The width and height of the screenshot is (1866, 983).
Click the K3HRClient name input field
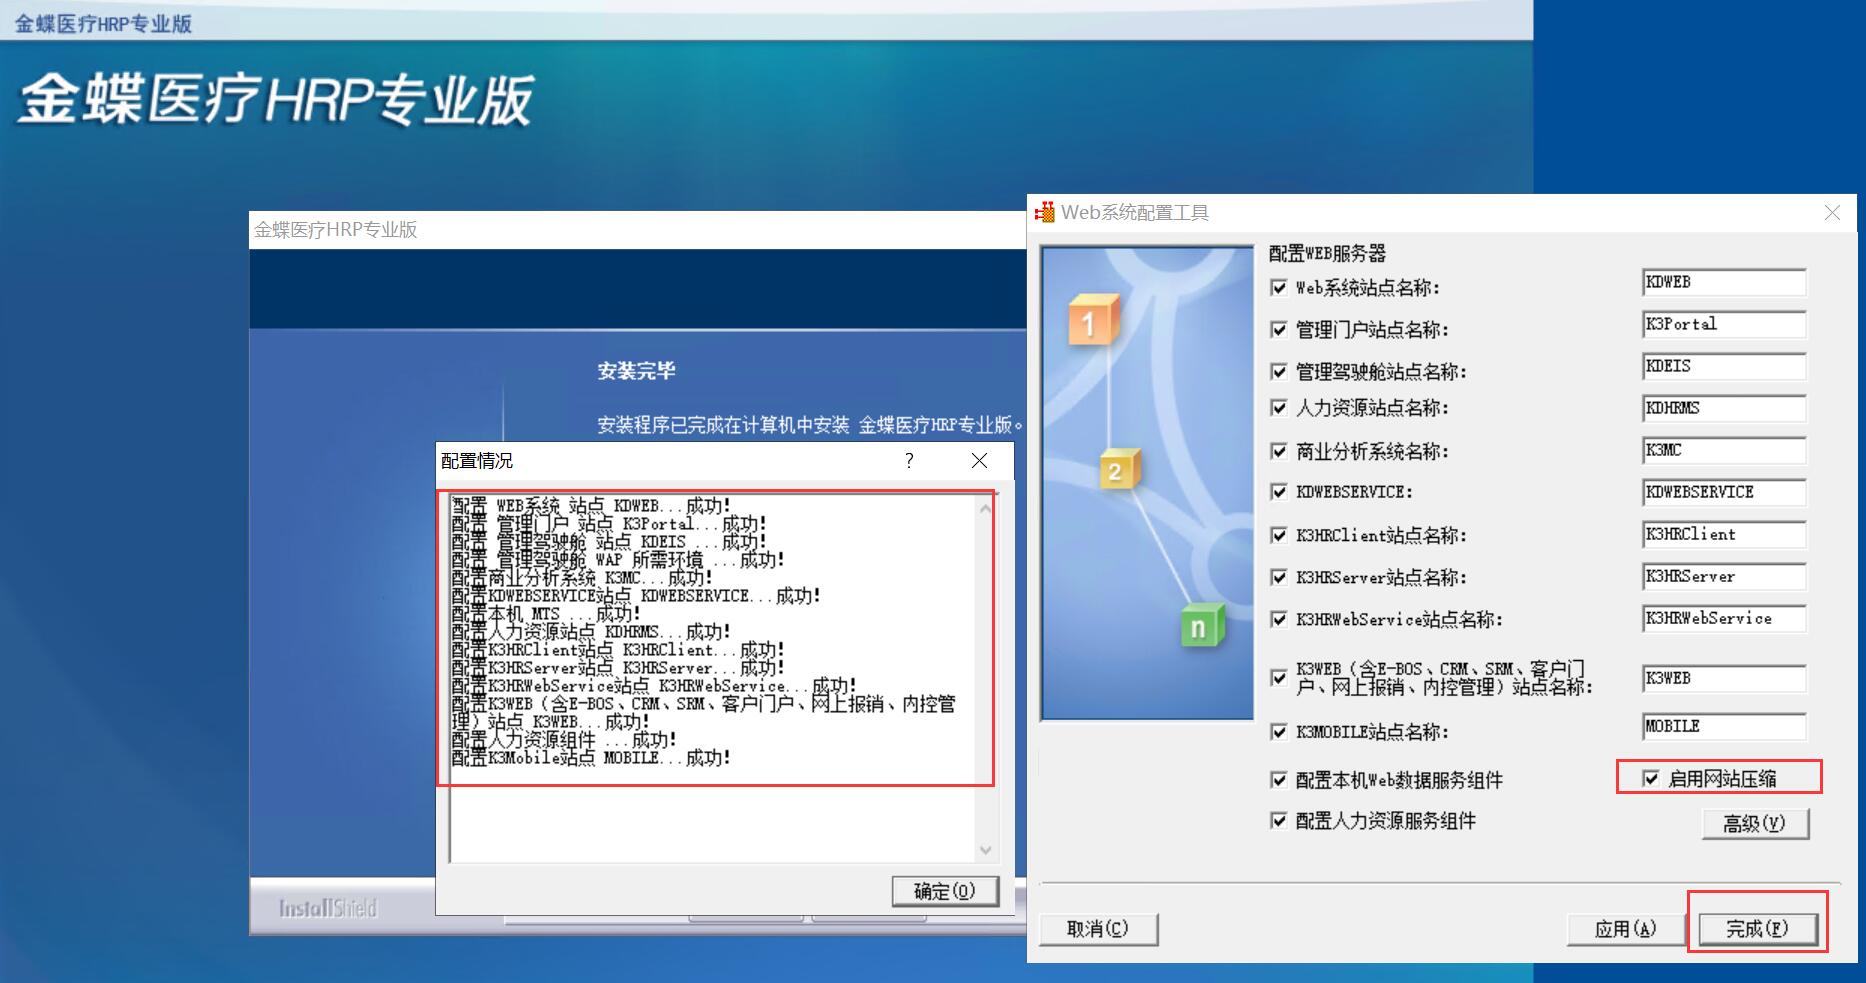(1724, 535)
